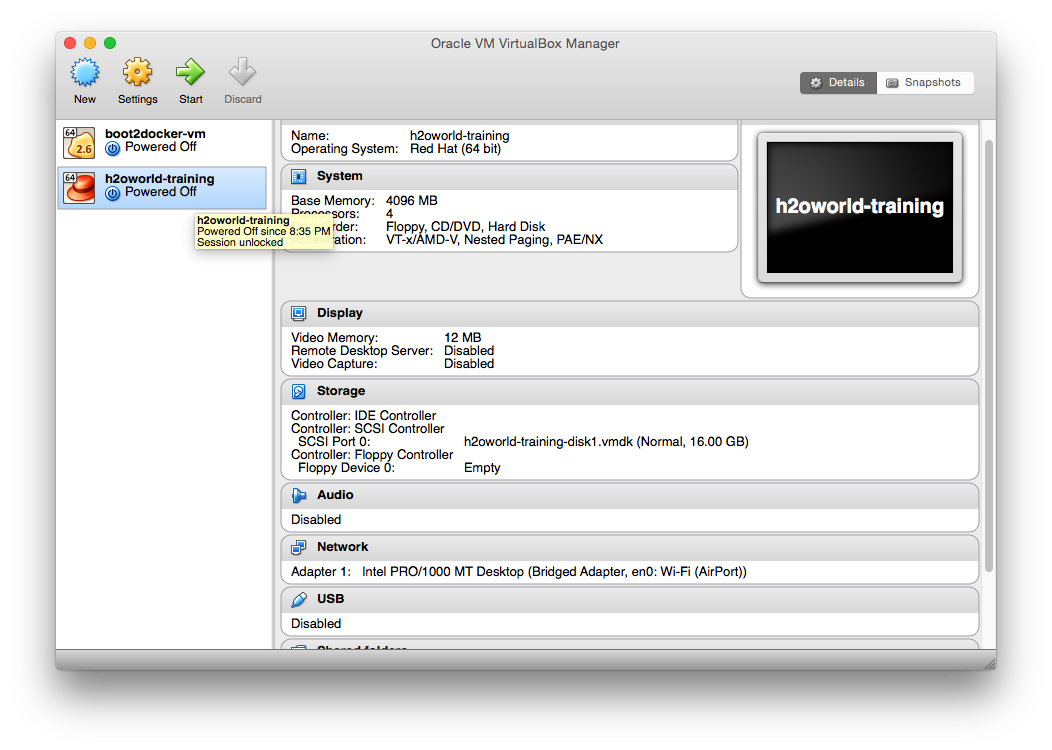Viewport: 1052px width, 750px height.
Task: Click the Floppy Device 0 row label
Action: point(346,468)
